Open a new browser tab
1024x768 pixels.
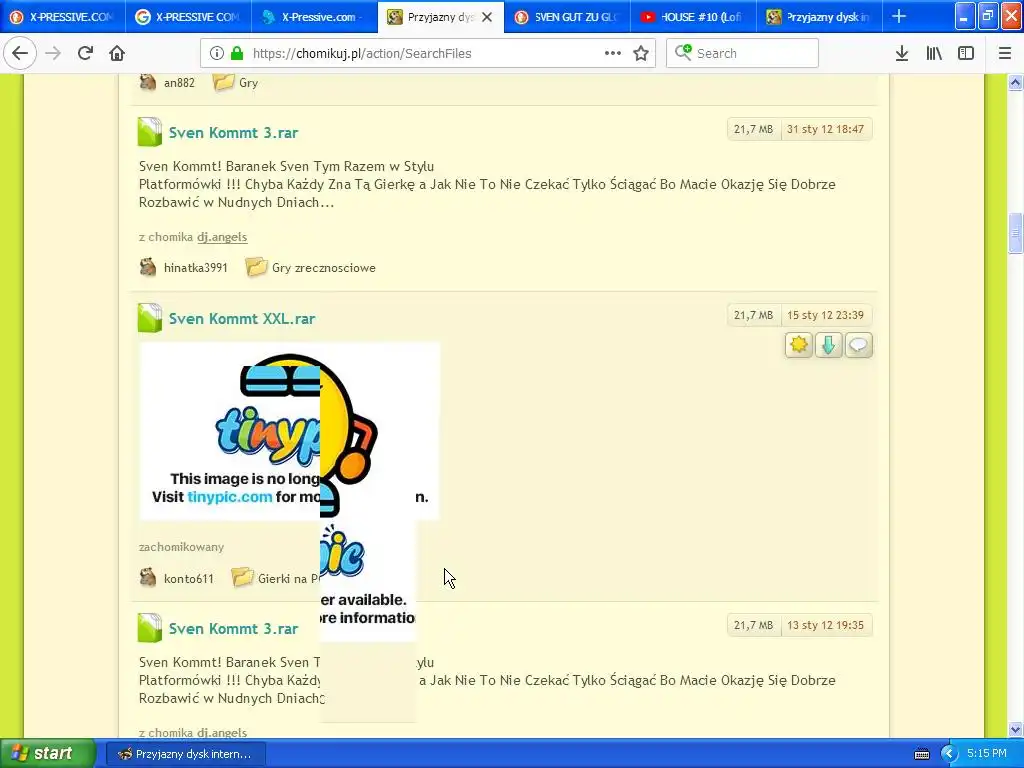[x=899, y=16]
